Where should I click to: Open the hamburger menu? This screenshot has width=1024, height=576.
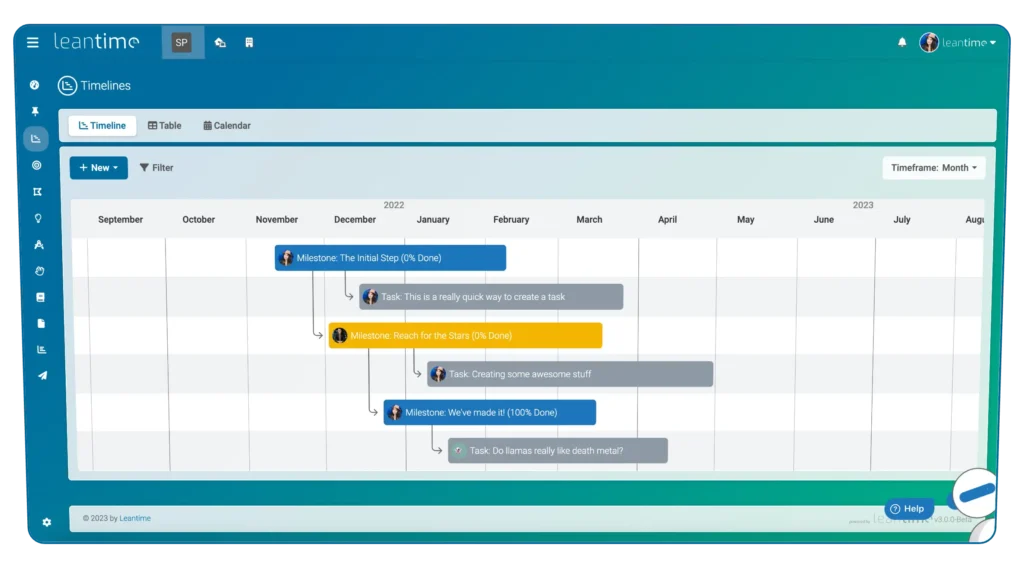[33, 42]
